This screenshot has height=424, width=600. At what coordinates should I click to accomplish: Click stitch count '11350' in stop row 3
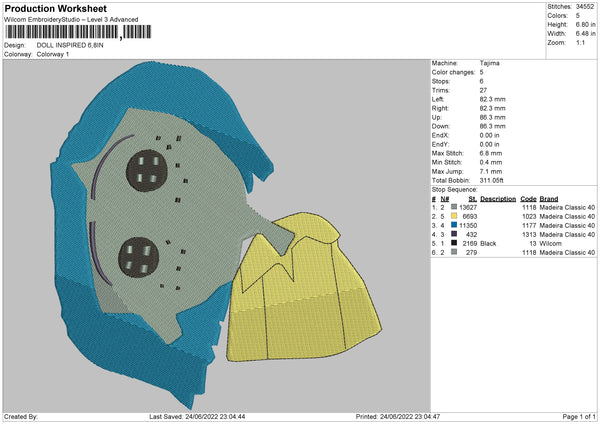click(x=468, y=226)
